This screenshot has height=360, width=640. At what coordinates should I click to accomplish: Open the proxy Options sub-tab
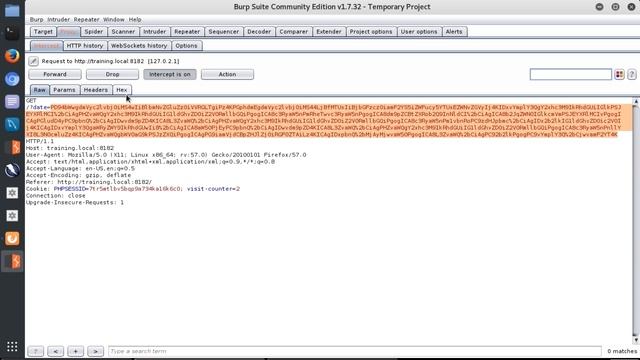click(x=187, y=46)
